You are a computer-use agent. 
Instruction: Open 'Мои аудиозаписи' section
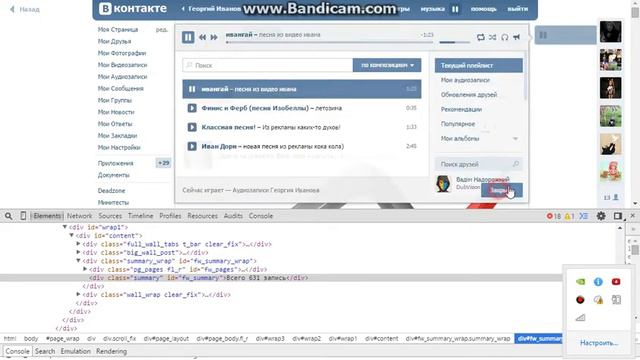[x=465, y=80]
